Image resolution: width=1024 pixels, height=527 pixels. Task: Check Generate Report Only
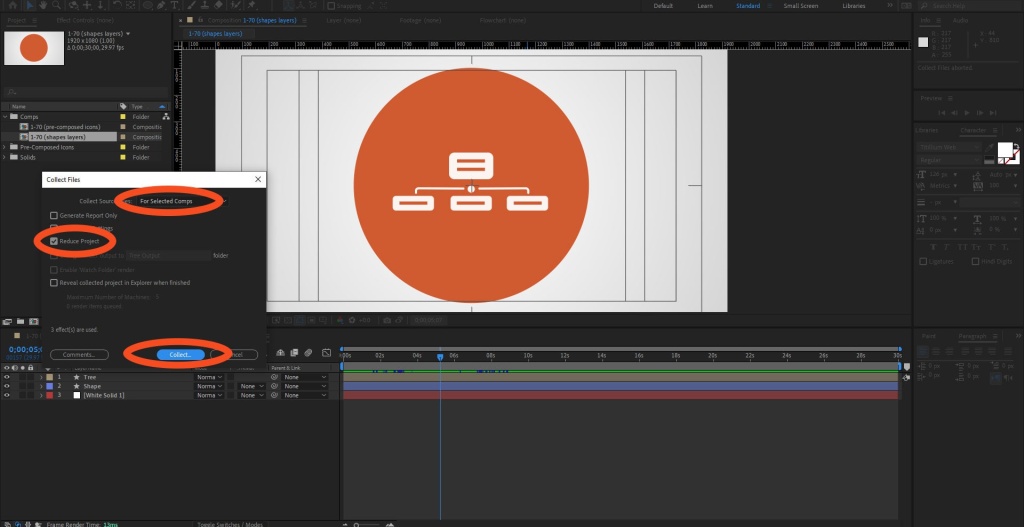pos(54,216)
